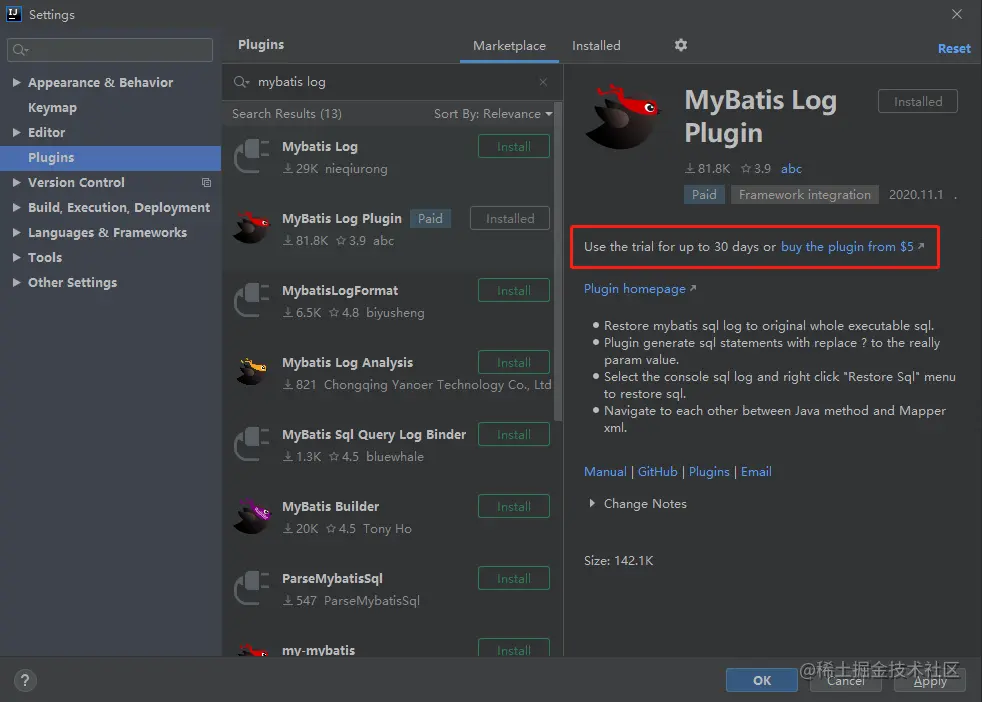
Task: Click the Framework integration tag
Action: click(x=804, y=195)
